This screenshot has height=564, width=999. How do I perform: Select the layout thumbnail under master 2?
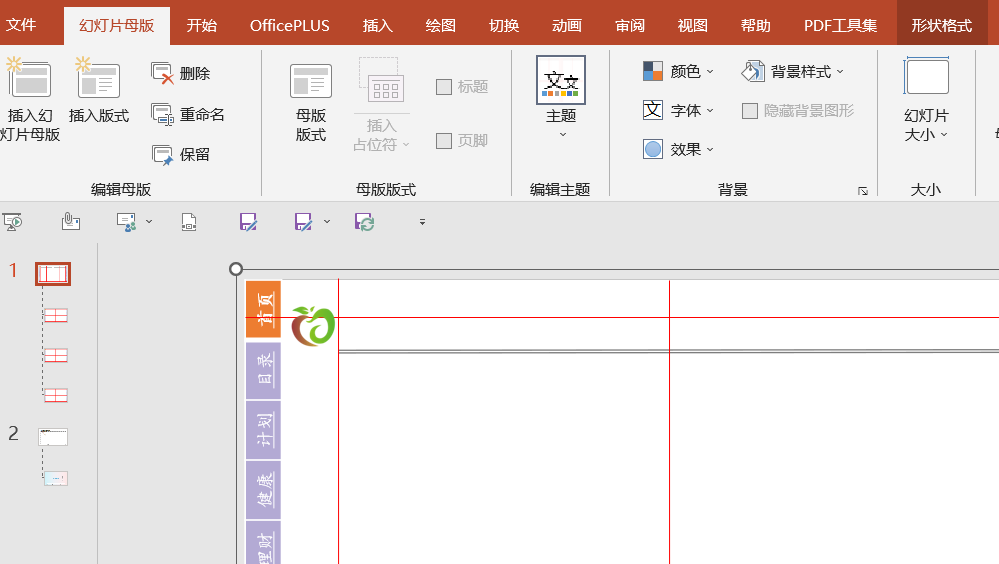coord(56,479)
